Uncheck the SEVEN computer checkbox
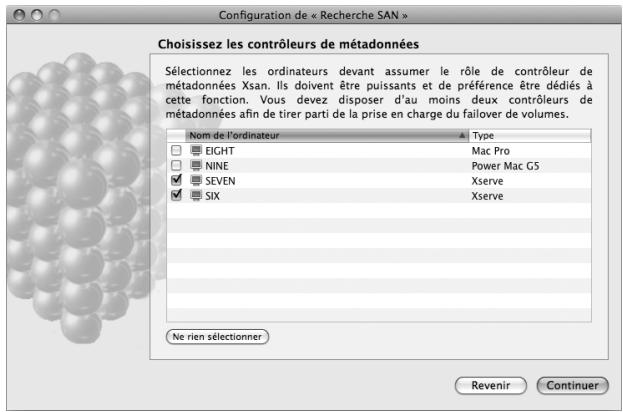 click(176, 180)
